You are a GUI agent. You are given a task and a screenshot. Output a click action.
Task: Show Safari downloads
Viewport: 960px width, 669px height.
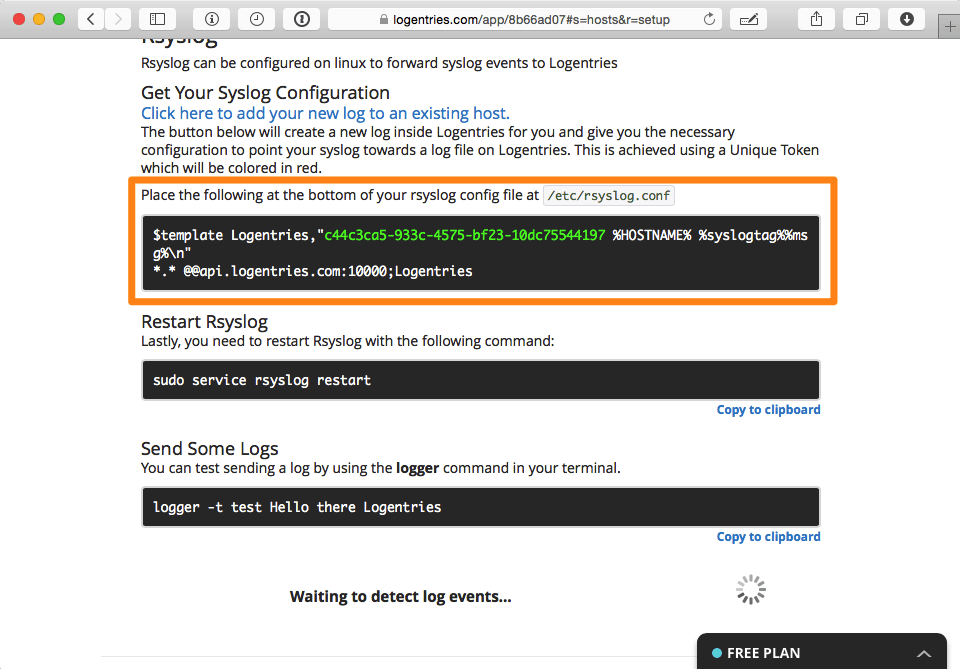(x=907, y=19)
